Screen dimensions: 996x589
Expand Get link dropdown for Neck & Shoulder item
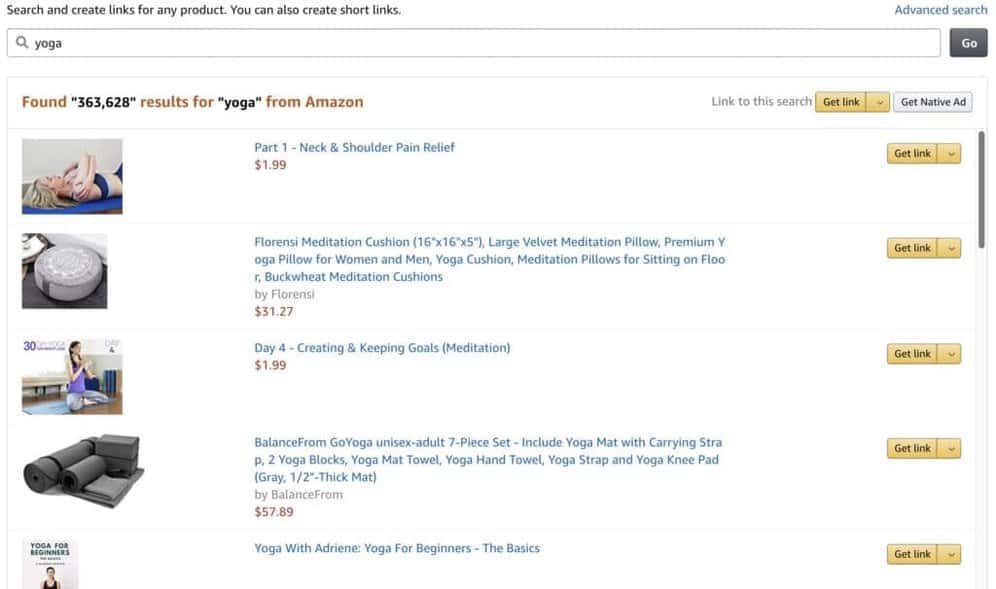click(x=950, y=154)
